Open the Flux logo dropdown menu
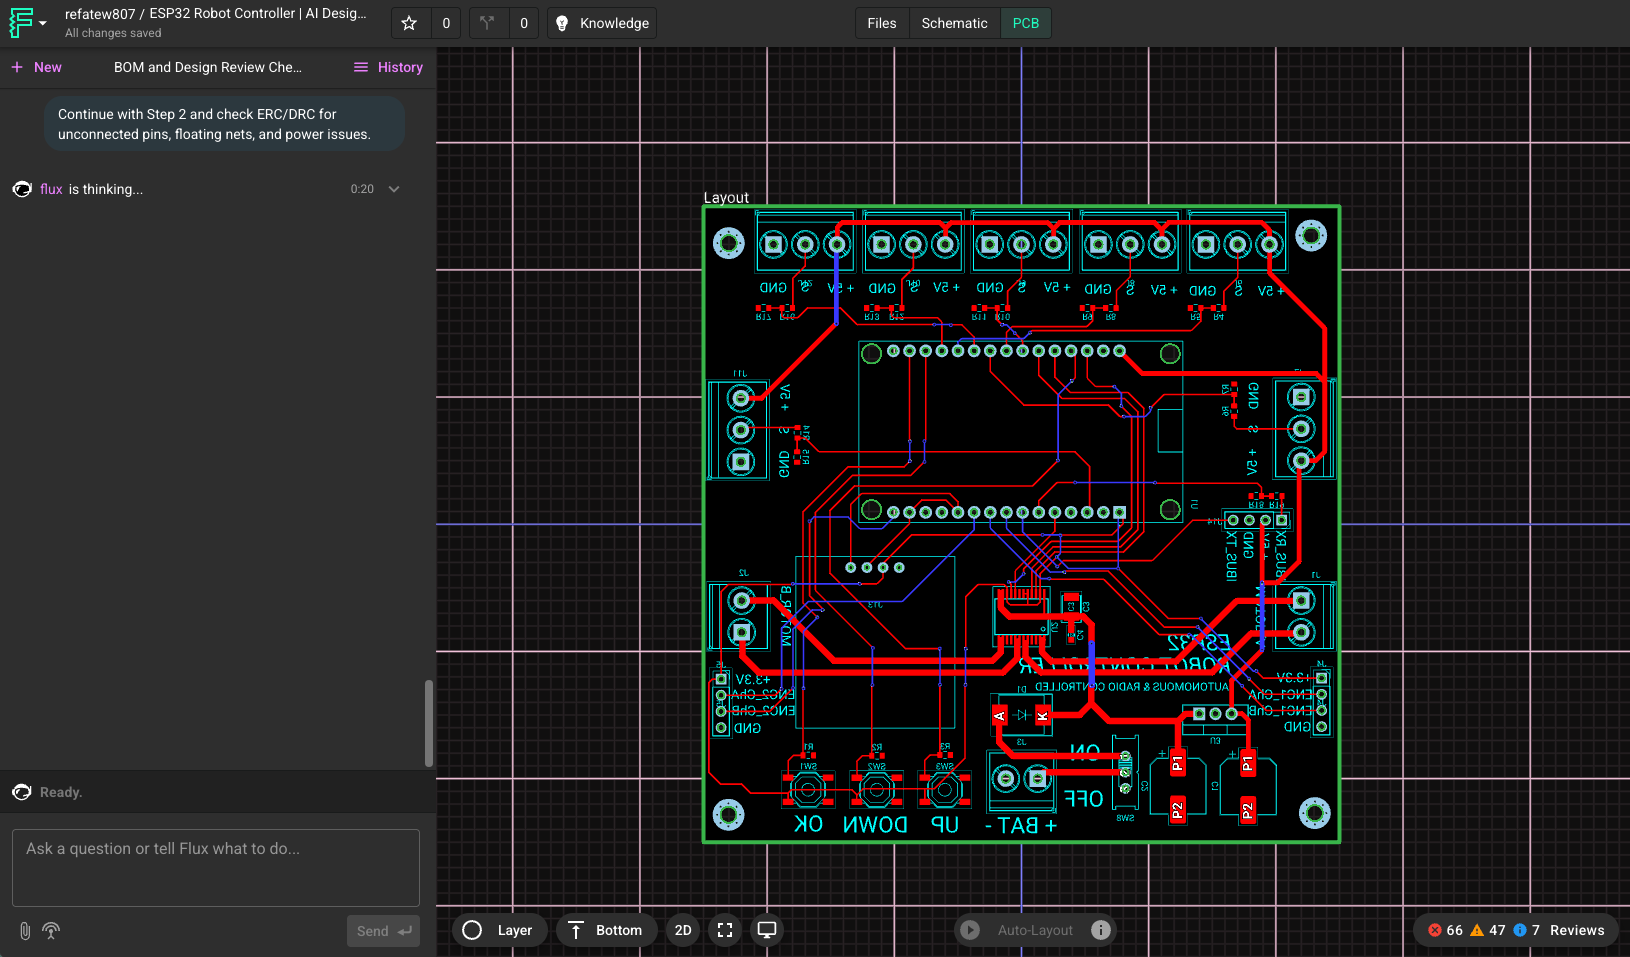Screen dimensions: 1630x957 (28, 23)
